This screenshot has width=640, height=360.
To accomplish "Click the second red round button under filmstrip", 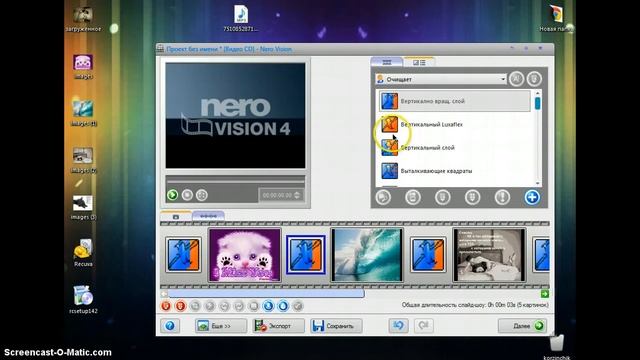I will point(180,306).
